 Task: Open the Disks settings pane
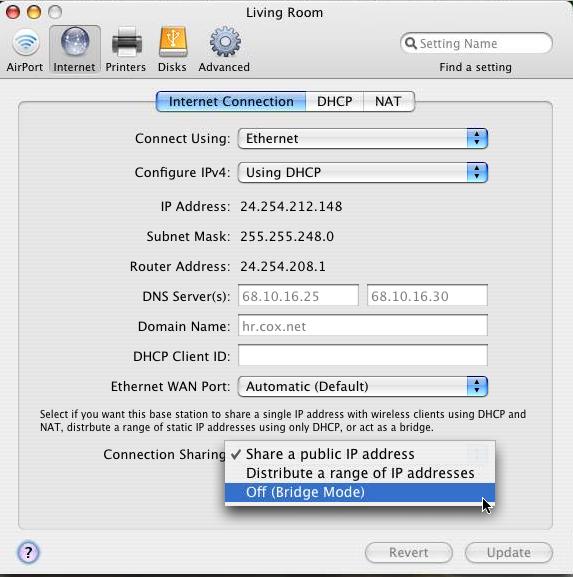coord(172,50)
